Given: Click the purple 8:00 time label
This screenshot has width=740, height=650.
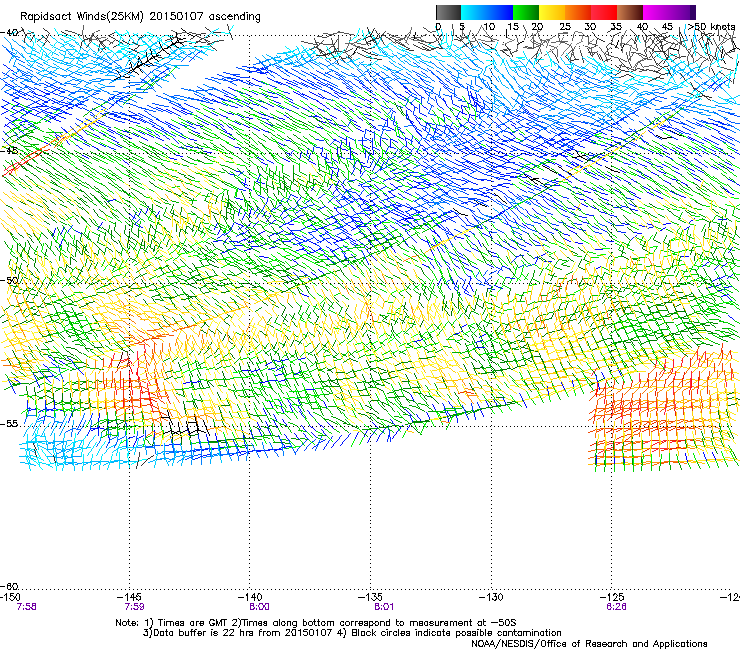Looking at the screenshot, I should (x=260, y=607).
